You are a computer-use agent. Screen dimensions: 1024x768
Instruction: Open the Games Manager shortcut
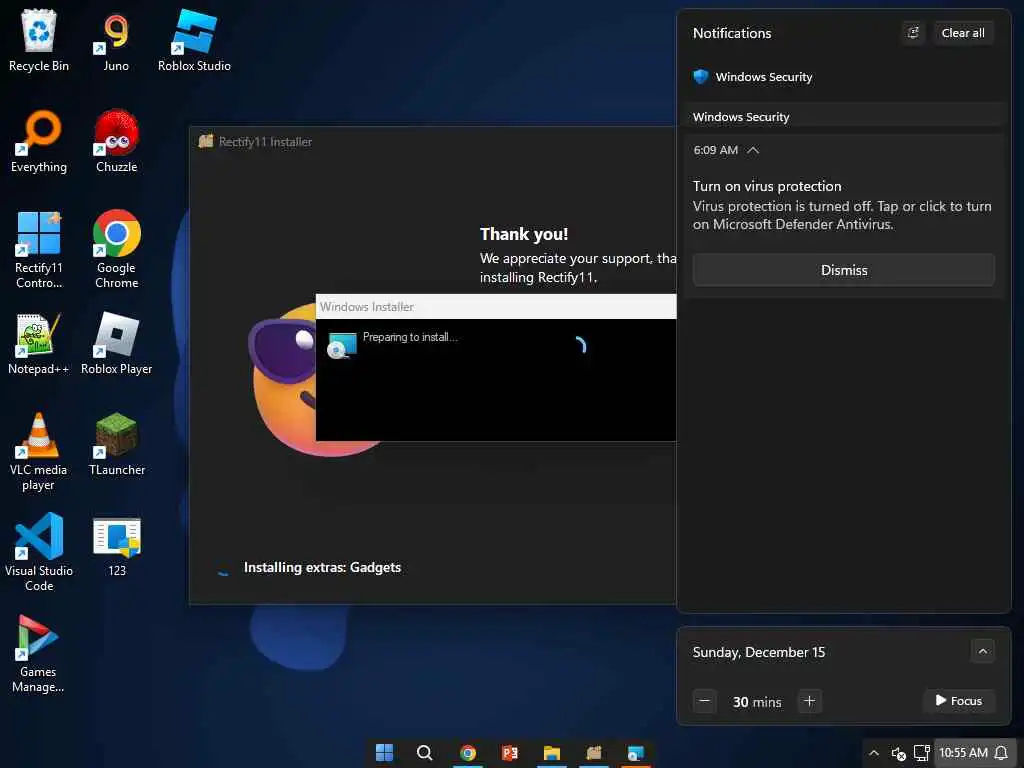pyautogui.click(x=39, y=654)
